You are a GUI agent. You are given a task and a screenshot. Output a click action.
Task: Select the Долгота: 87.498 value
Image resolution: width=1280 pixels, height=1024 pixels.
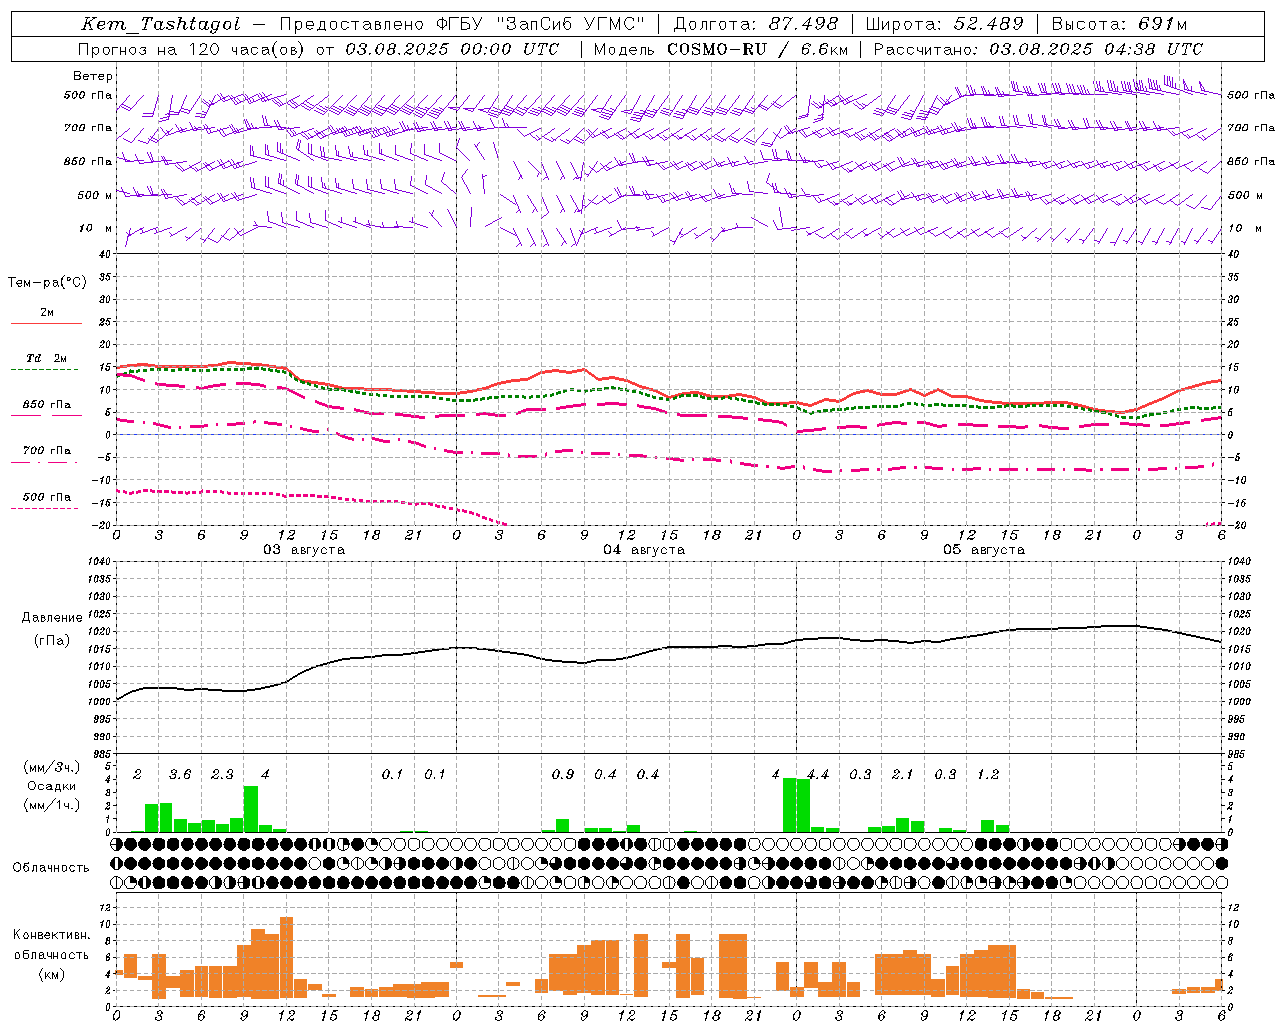pos(756,24)
